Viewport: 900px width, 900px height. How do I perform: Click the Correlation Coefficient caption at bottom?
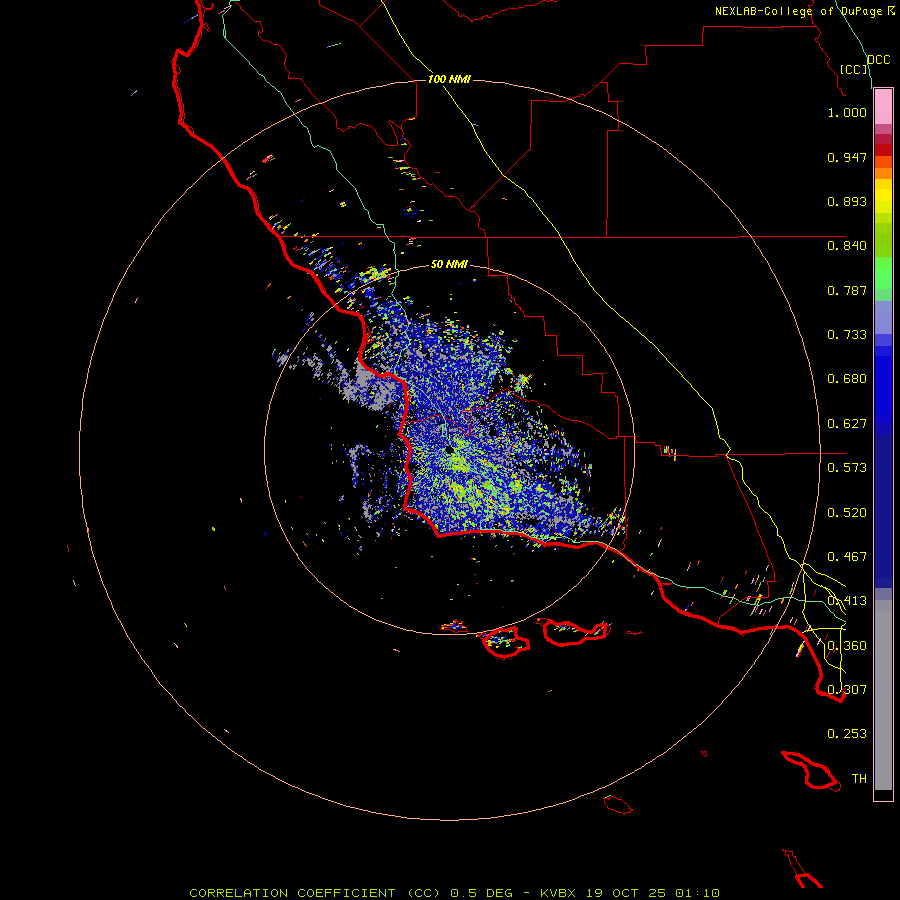point(454,893)
